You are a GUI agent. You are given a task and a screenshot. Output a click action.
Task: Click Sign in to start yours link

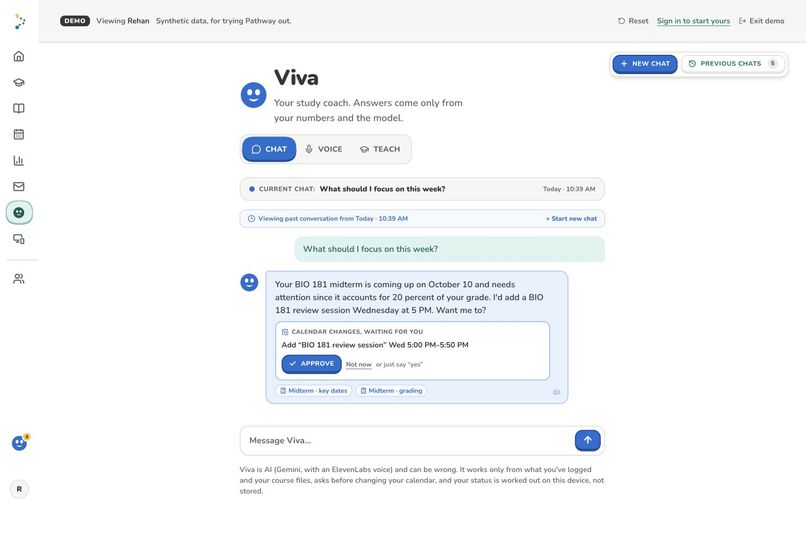pyautogui.click(x=693, y=21)
